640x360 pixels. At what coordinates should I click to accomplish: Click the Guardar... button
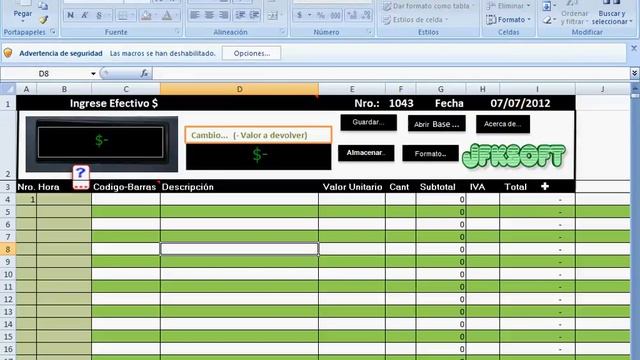tap(369, 122)
